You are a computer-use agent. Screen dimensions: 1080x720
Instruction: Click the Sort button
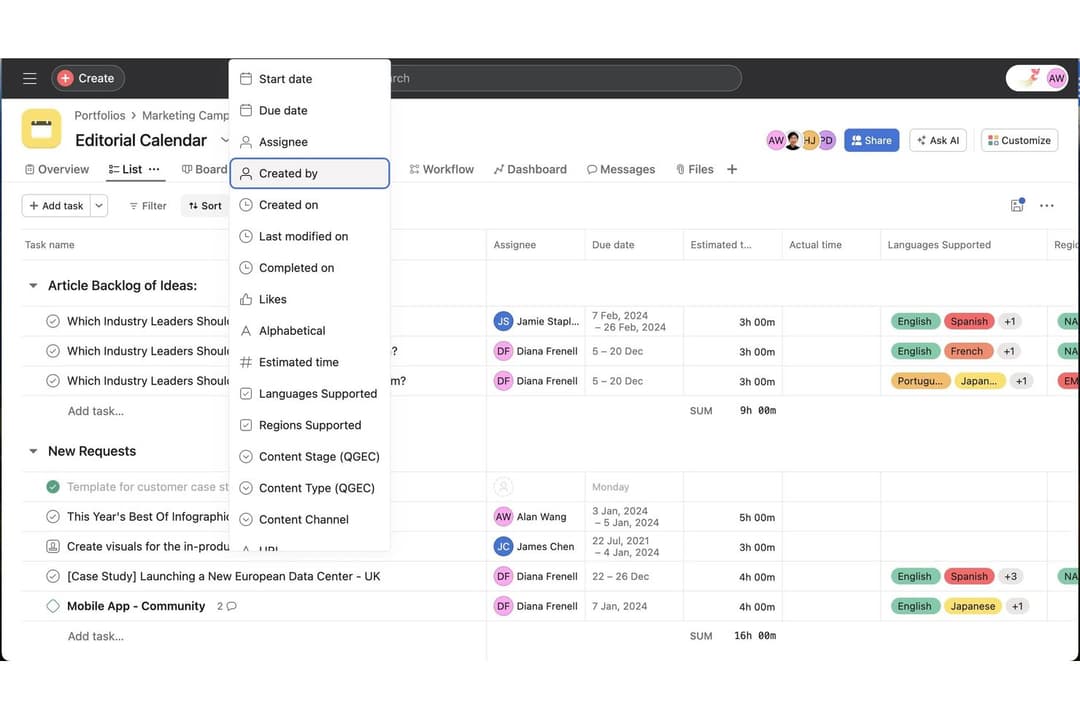205,206
